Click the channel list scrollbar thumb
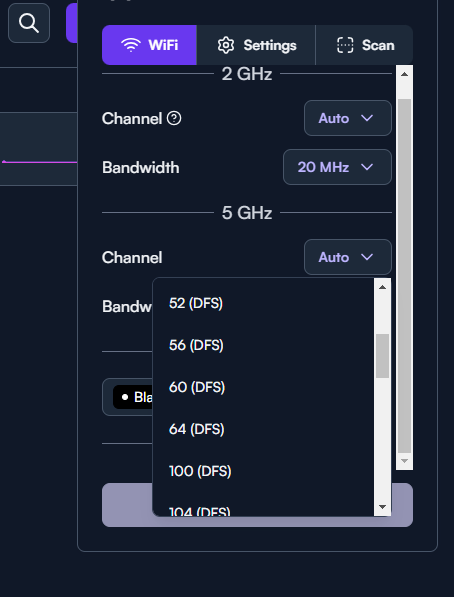The height and width of the screenshot is (597, 454). pyautogui.click(x=382, y=356)
